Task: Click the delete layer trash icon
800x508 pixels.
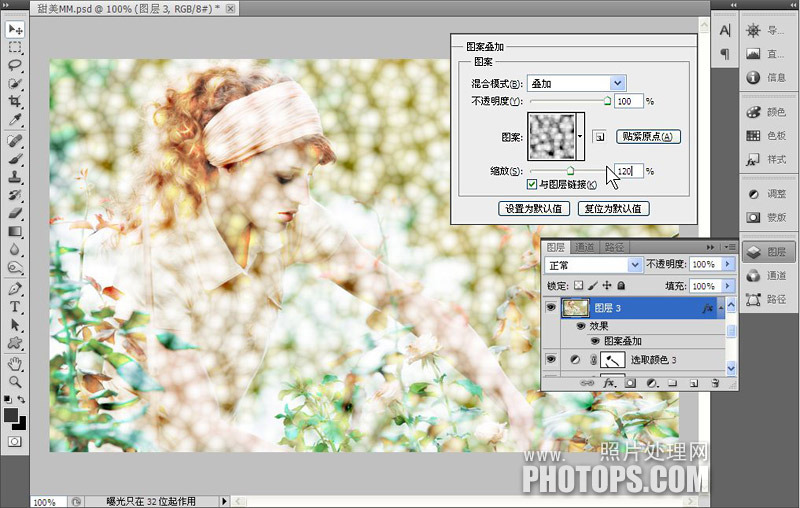Action: coord(715,383)
